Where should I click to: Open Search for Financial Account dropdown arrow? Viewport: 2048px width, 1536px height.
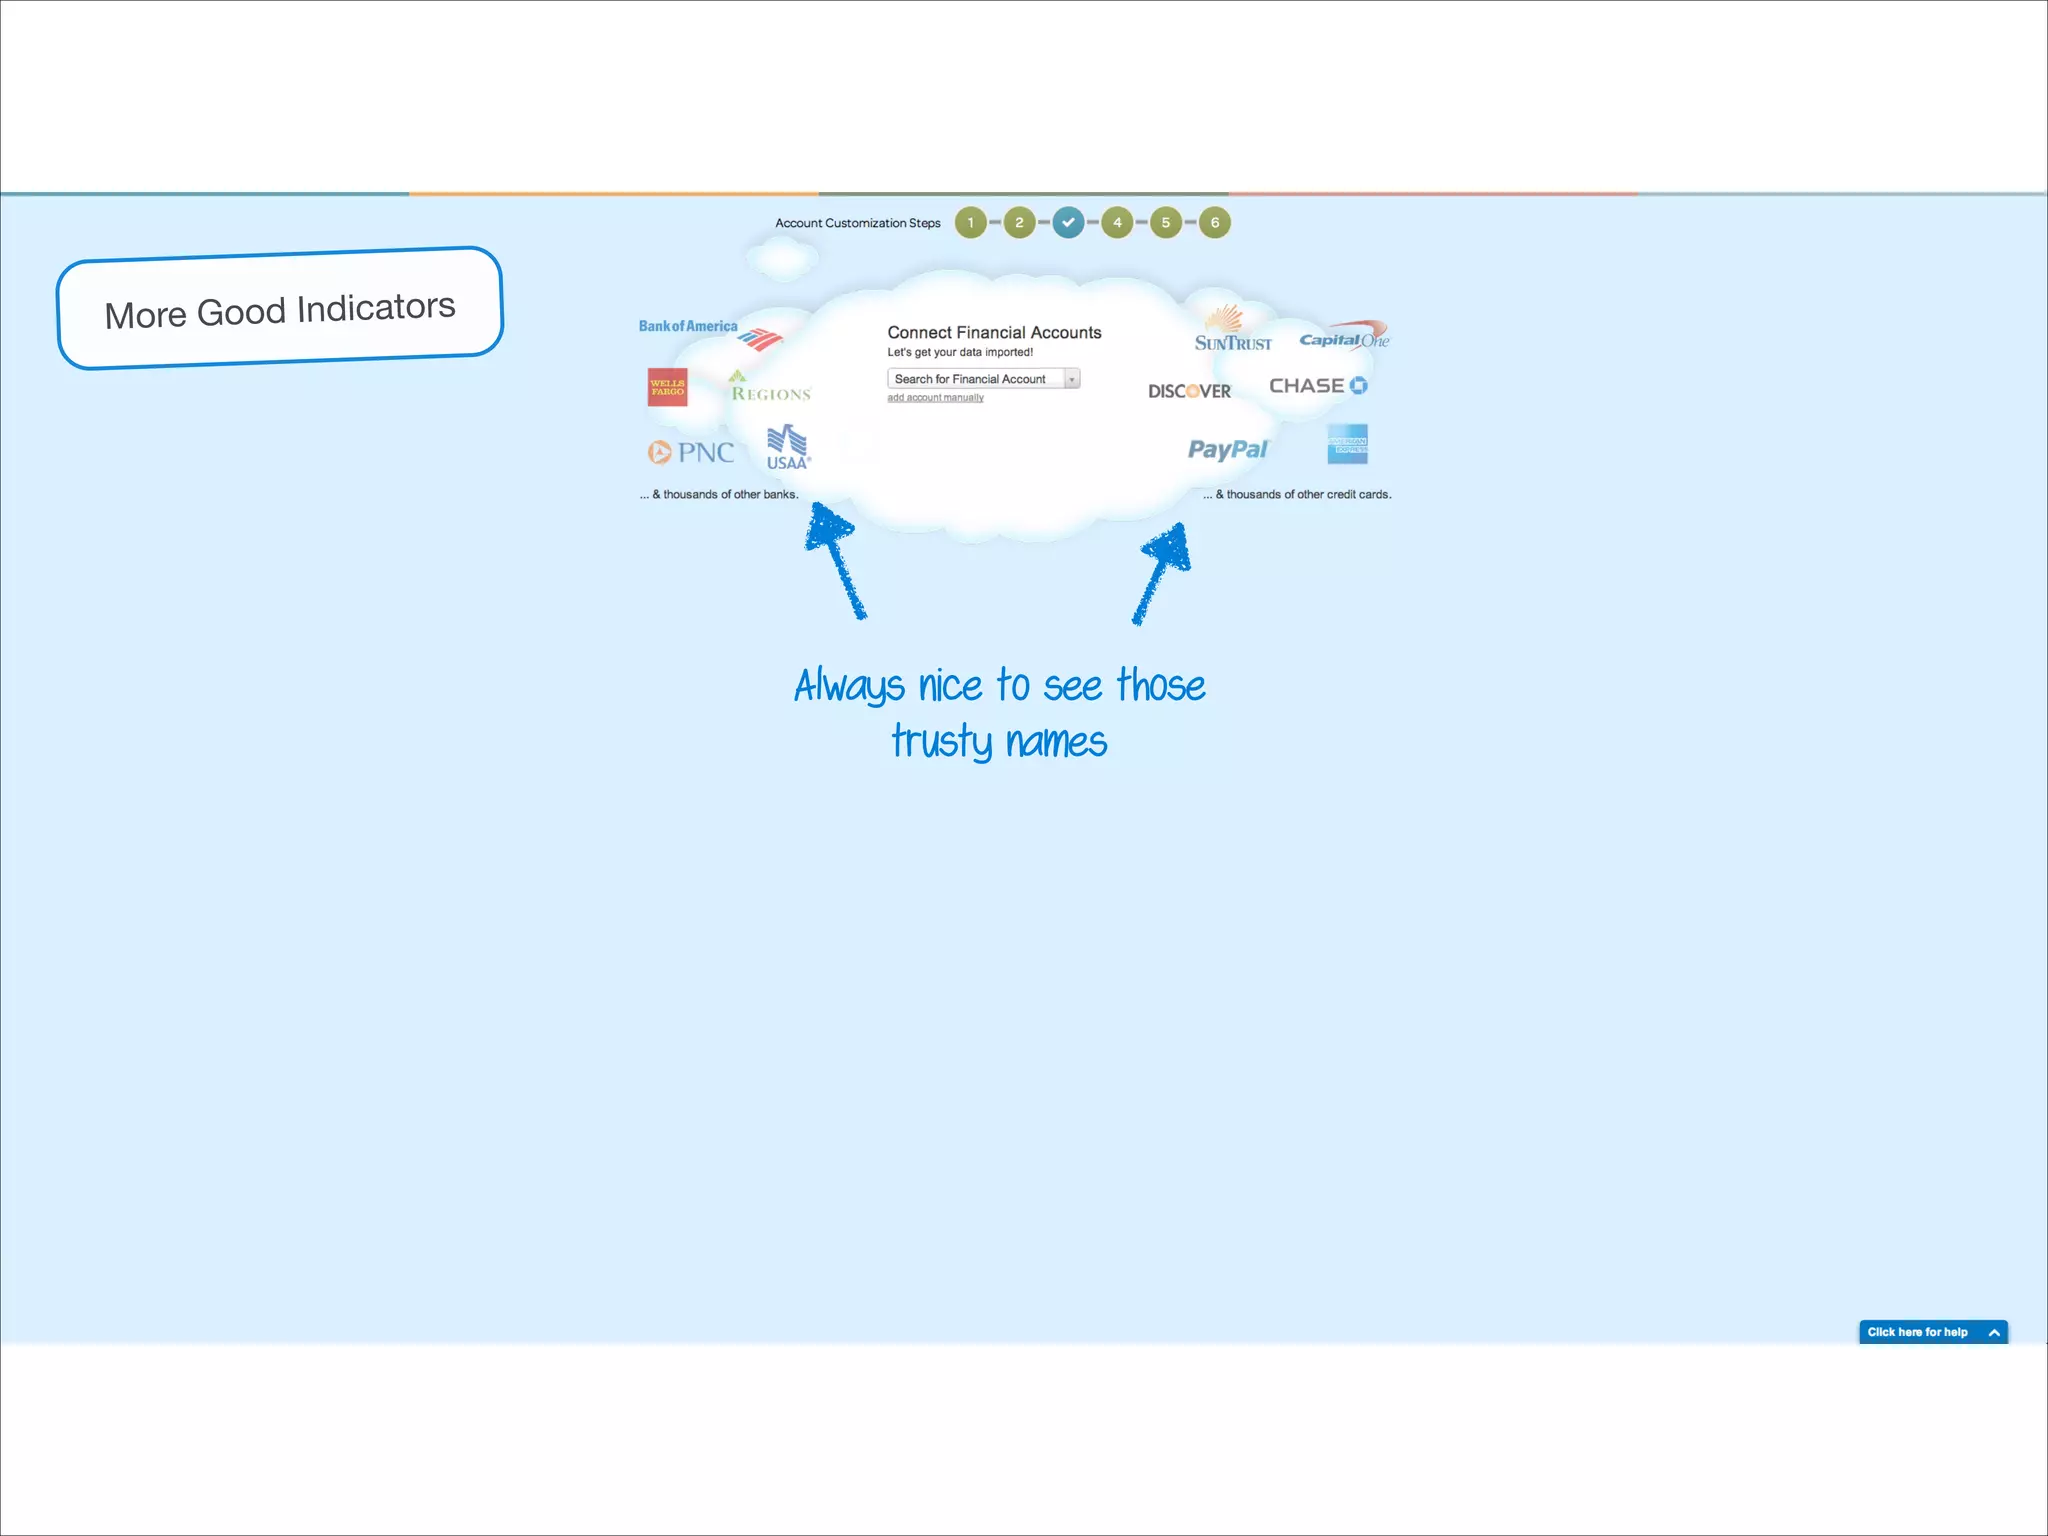pyautogui.click(x=1072, y=379)
